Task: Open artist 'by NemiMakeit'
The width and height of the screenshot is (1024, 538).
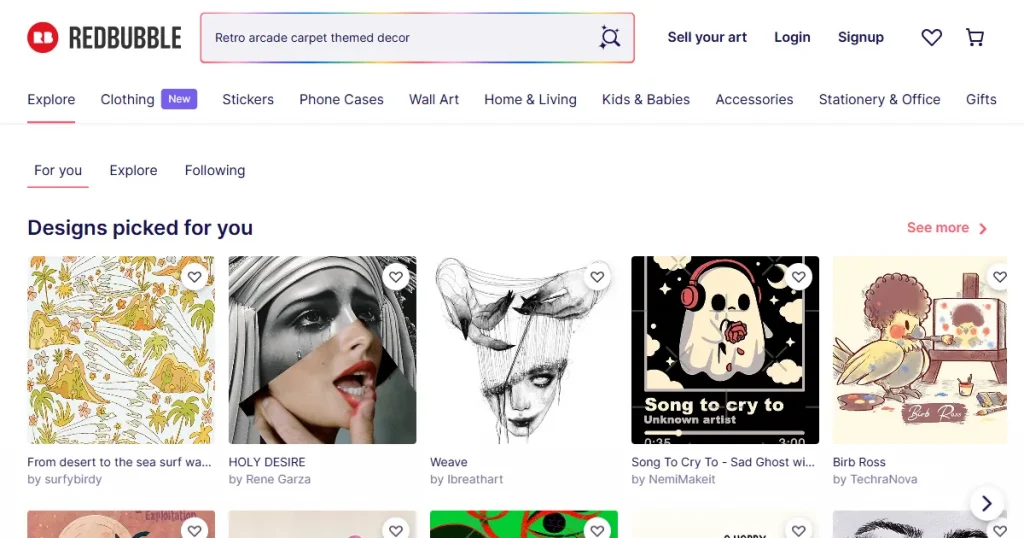Action: [673, 479]
